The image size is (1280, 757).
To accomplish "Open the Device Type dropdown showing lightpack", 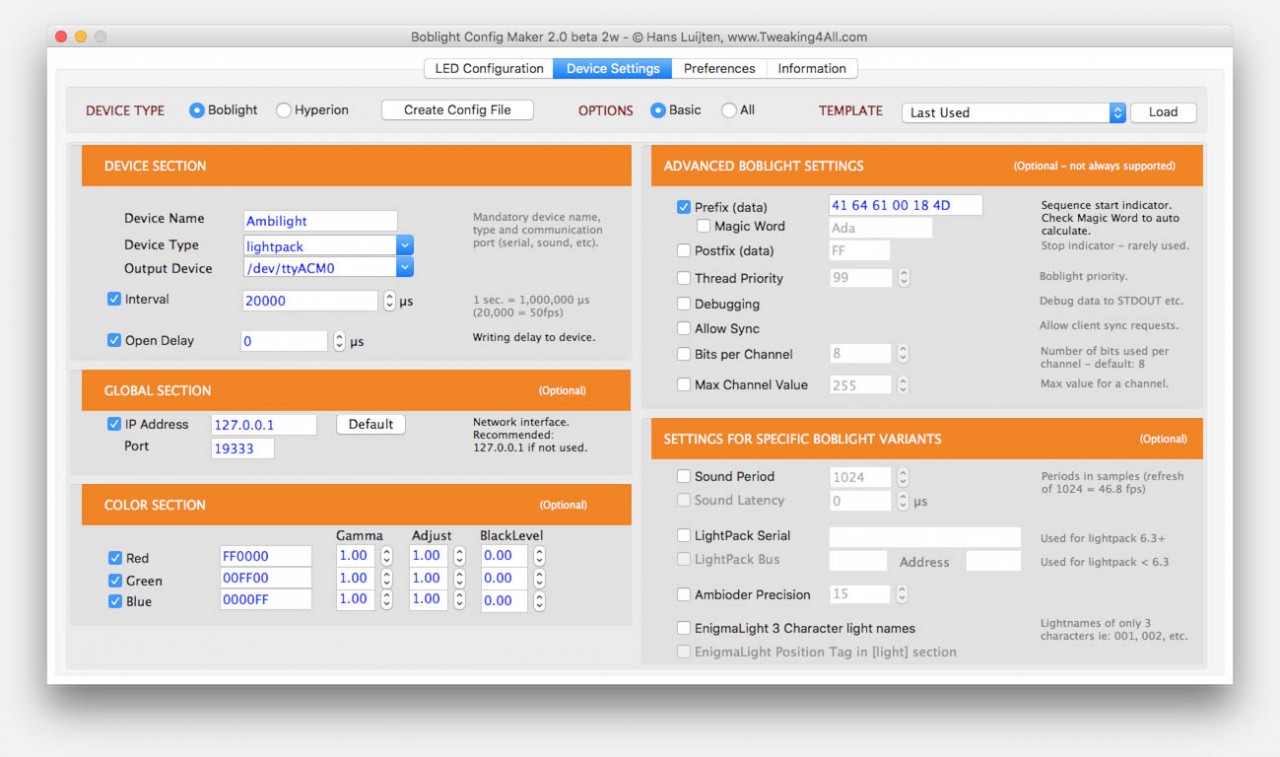I will click(403, 245).
